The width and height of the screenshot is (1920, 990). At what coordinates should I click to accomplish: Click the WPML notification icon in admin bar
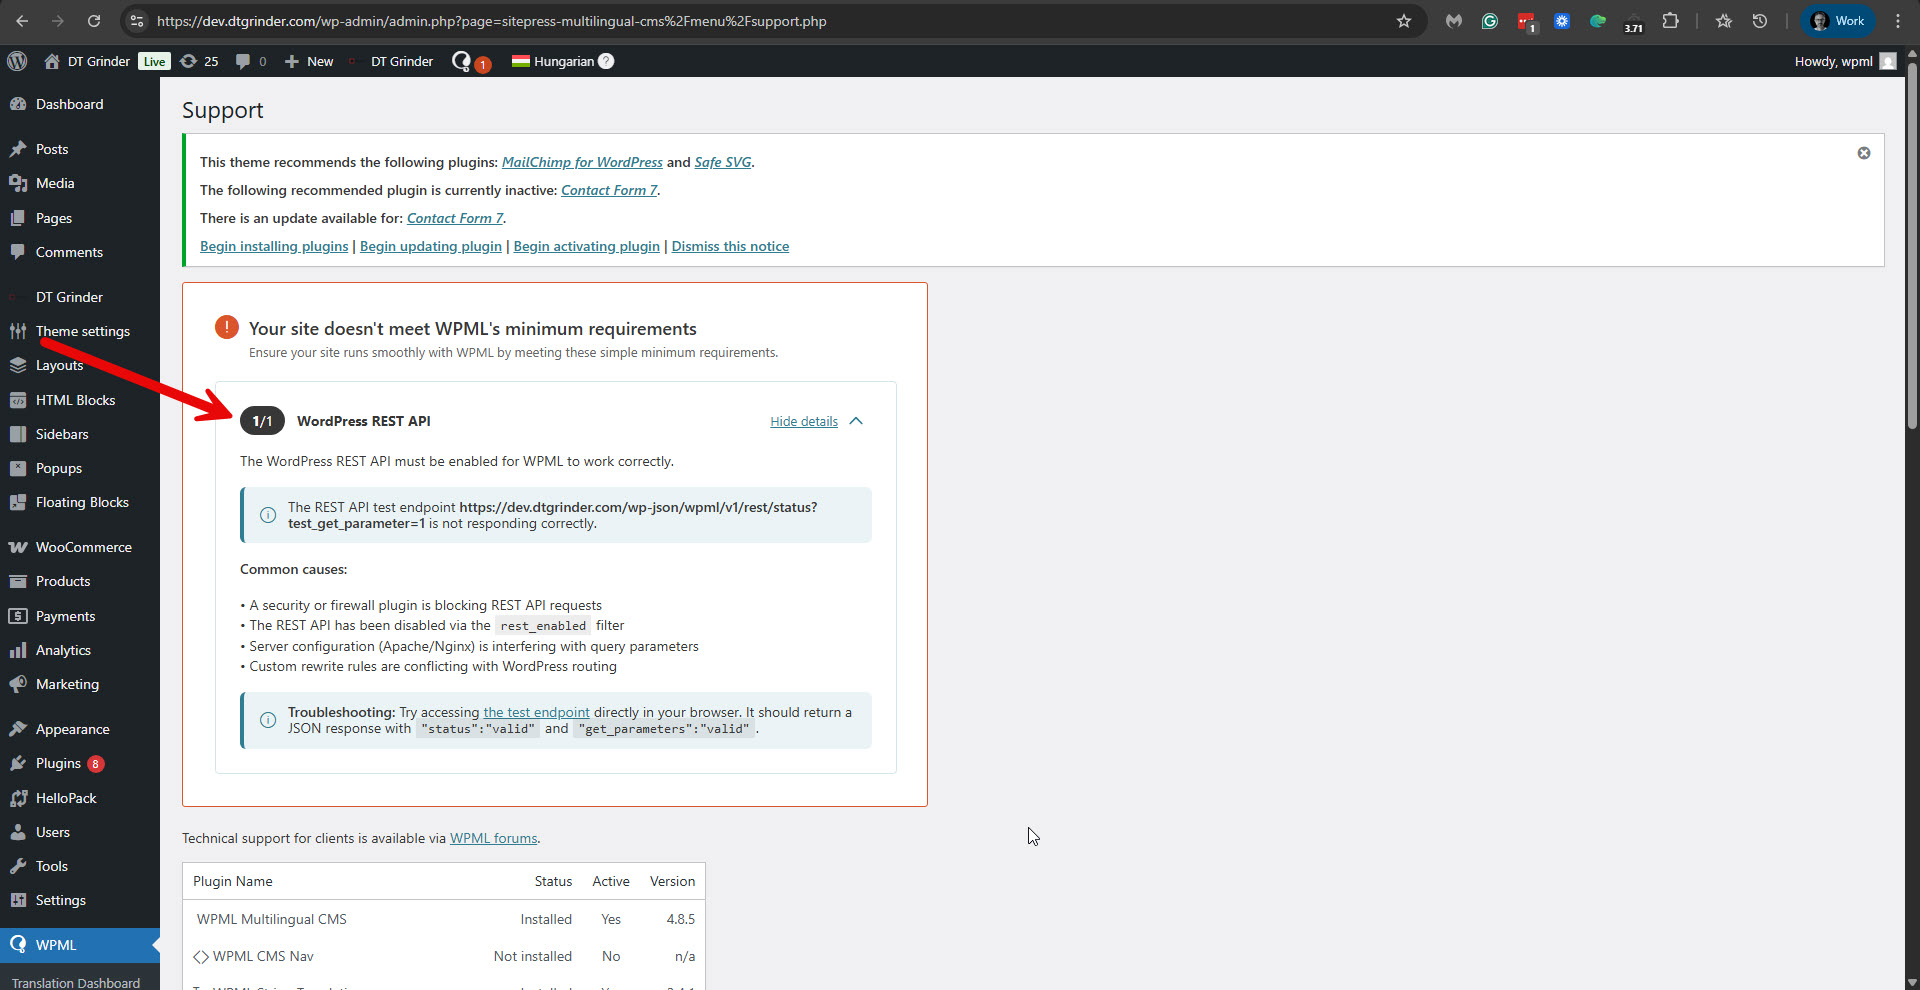pyautogui.click(x=470, y=62)
